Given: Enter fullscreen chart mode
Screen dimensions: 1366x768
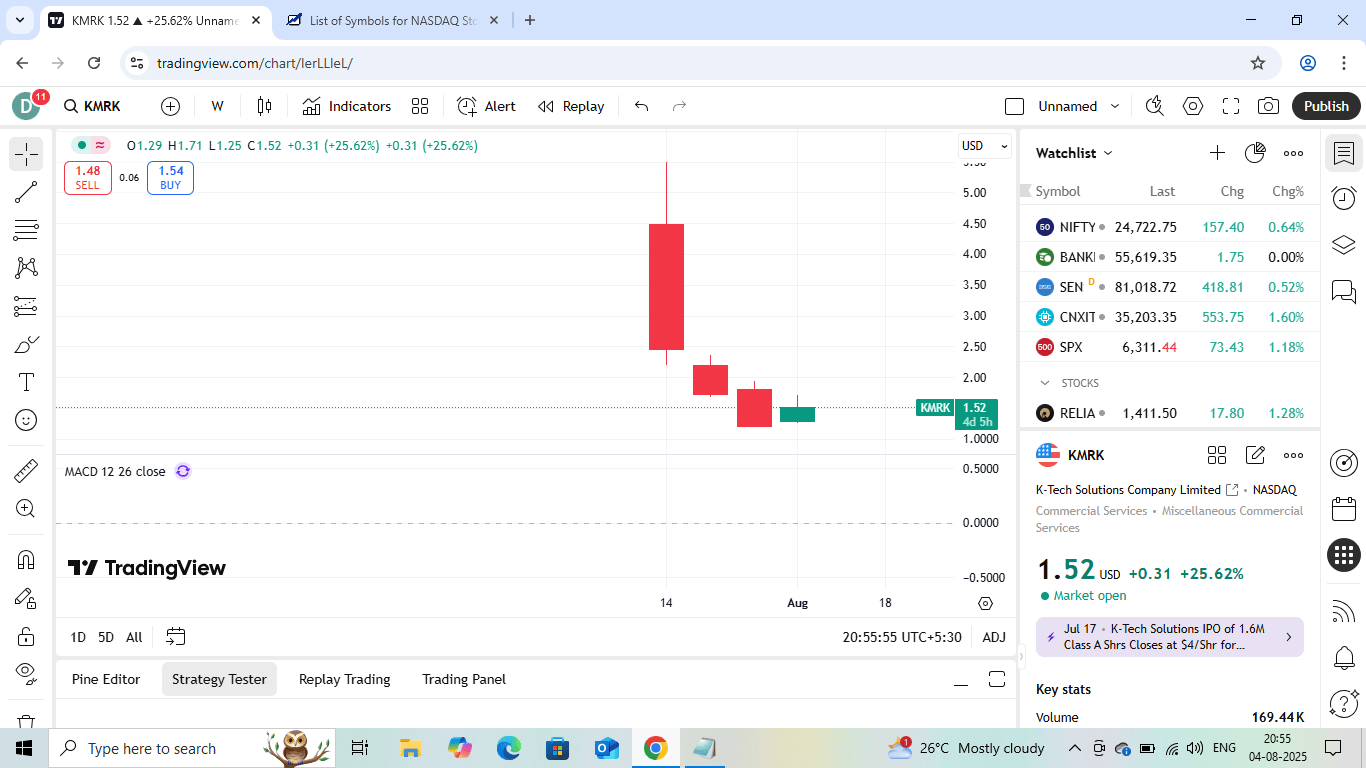Looking at the screenshot, I should (x=1231, y=106).
